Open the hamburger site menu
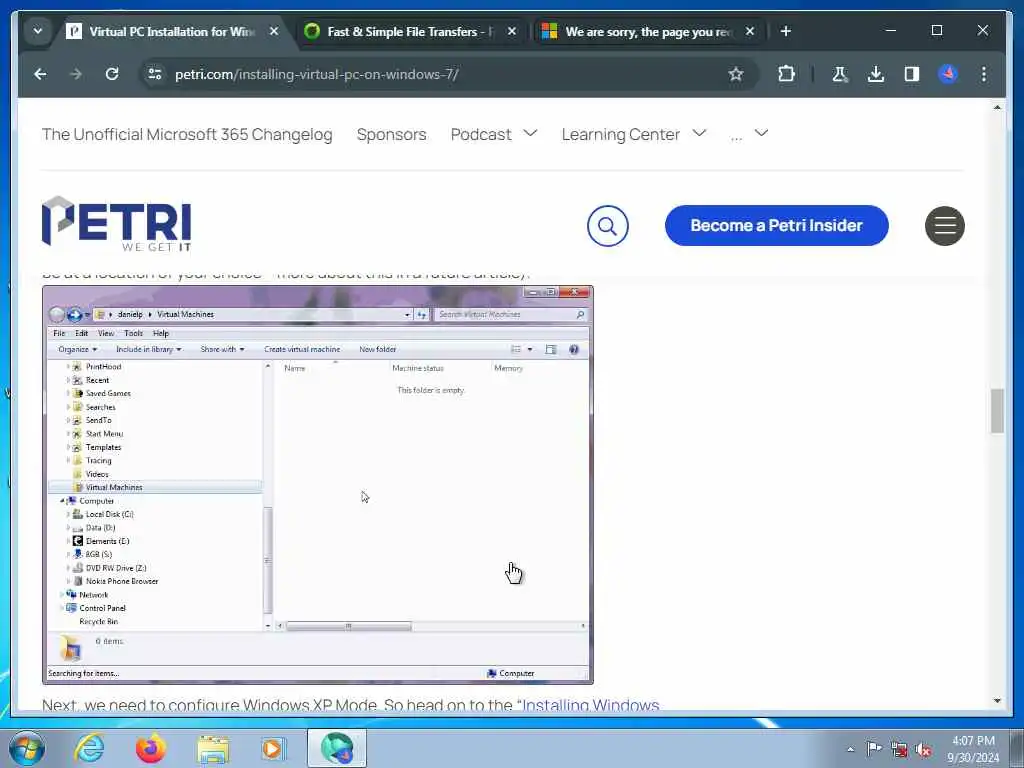 [944, 226]
